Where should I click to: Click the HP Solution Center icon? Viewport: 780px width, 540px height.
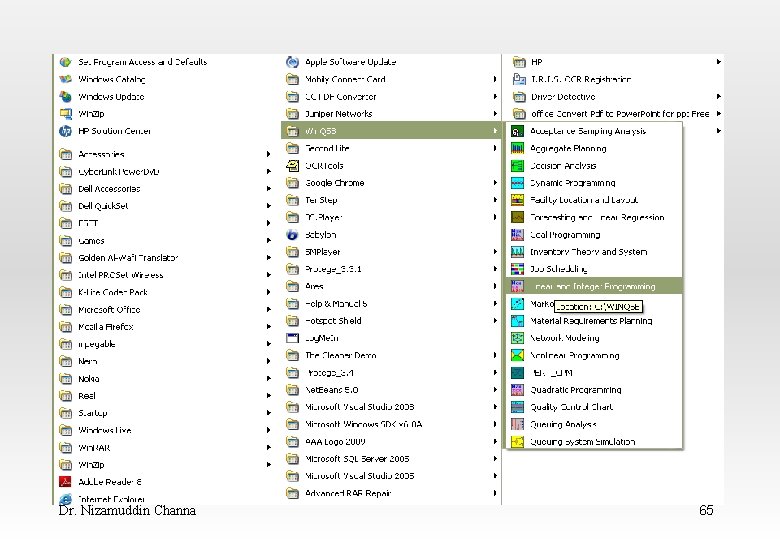66,131
